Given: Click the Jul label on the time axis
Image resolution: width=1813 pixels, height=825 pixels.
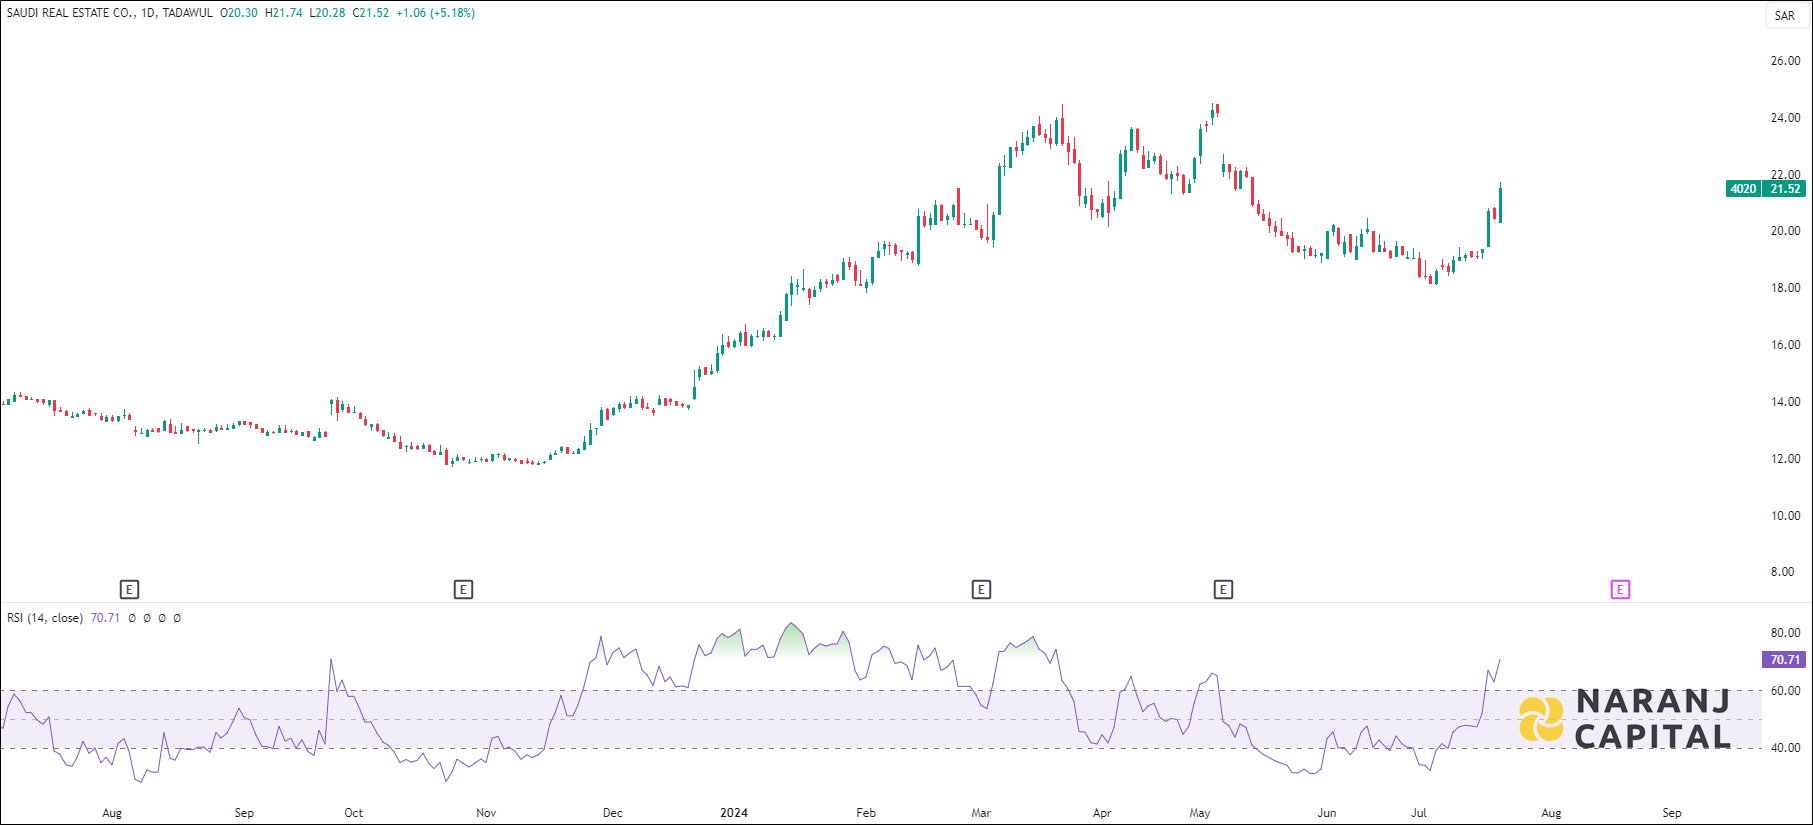Looking at the screenshot, I should 1419,813.
